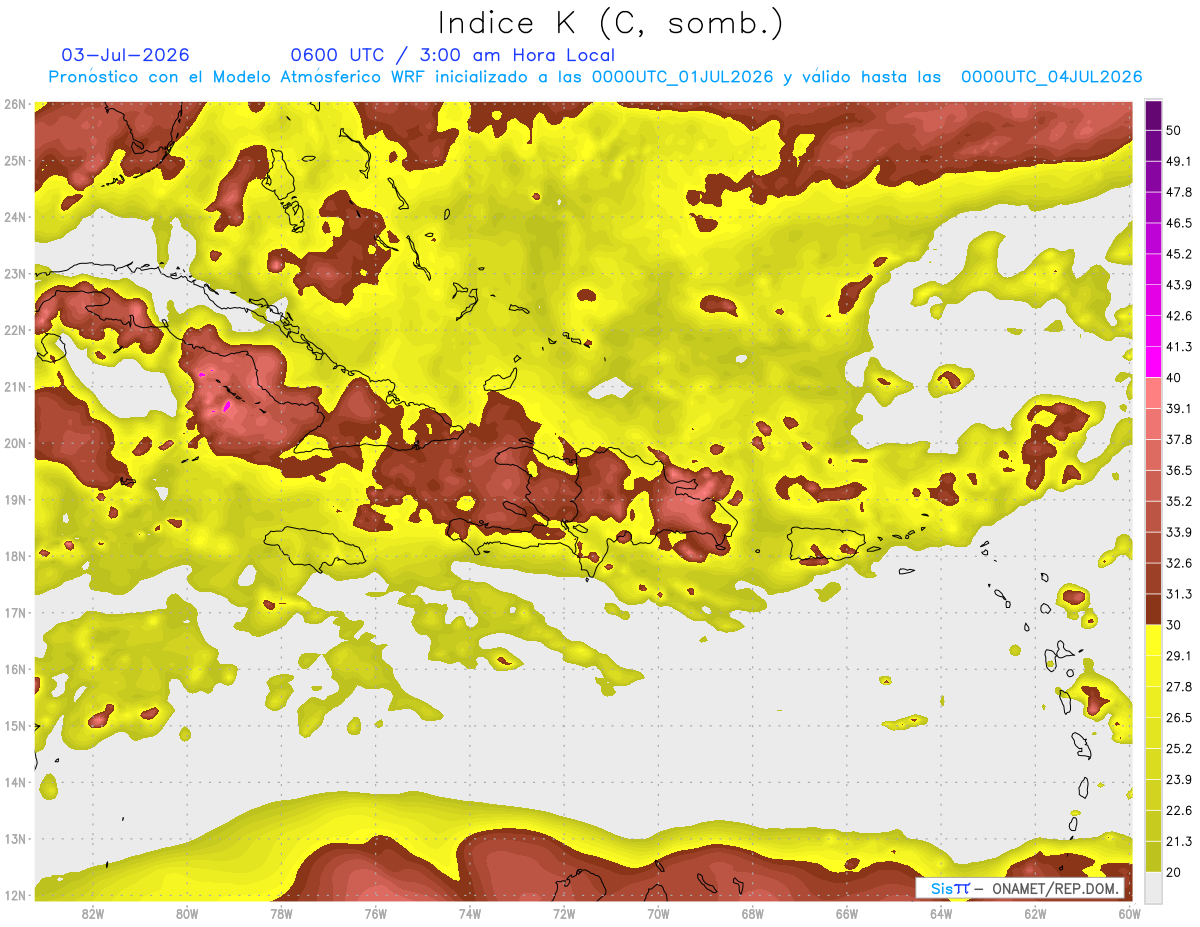This screenshot has height=927, width=1200.
Task: Click the "70W" longitude label
Action: pos(658,914)
